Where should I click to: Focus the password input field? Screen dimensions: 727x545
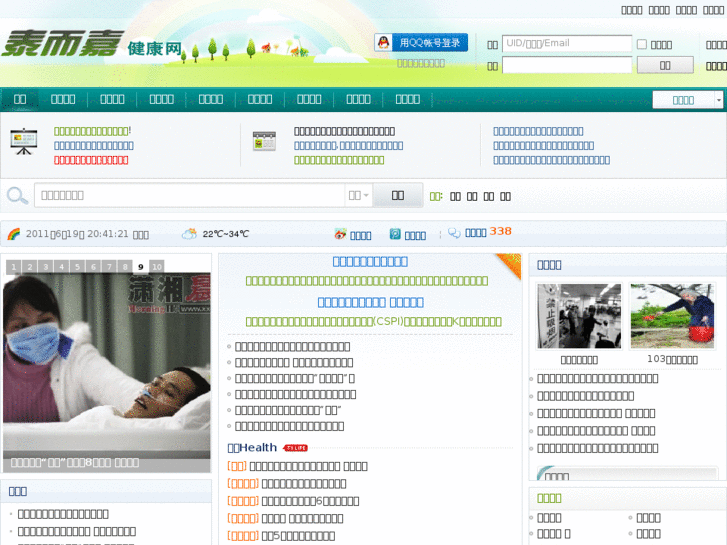click(567, 65)
